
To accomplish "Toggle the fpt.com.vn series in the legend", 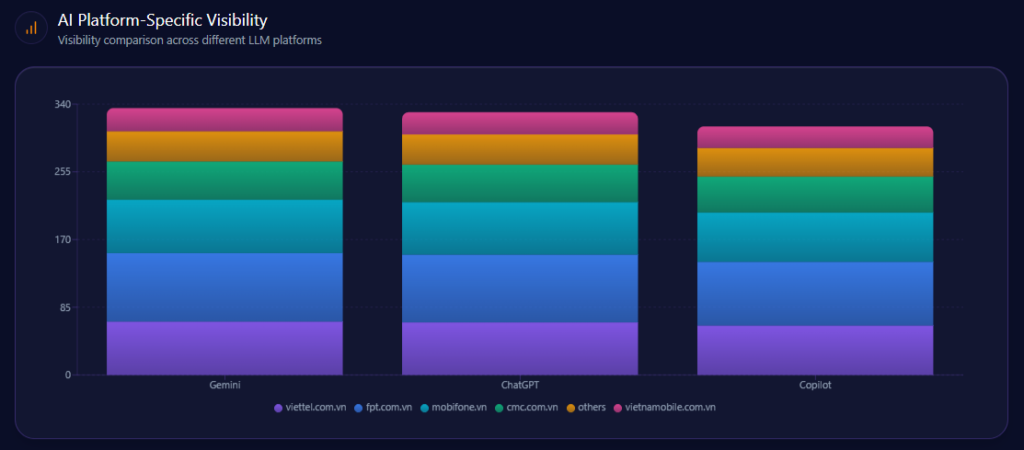I will click(382, 407).
